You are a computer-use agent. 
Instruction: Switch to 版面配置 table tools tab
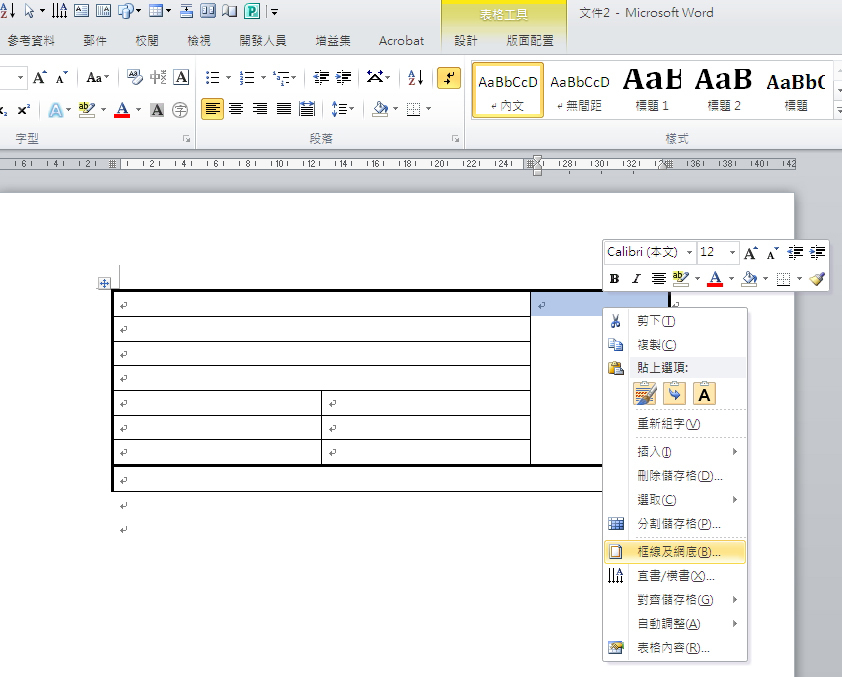[x=529, y=41]
